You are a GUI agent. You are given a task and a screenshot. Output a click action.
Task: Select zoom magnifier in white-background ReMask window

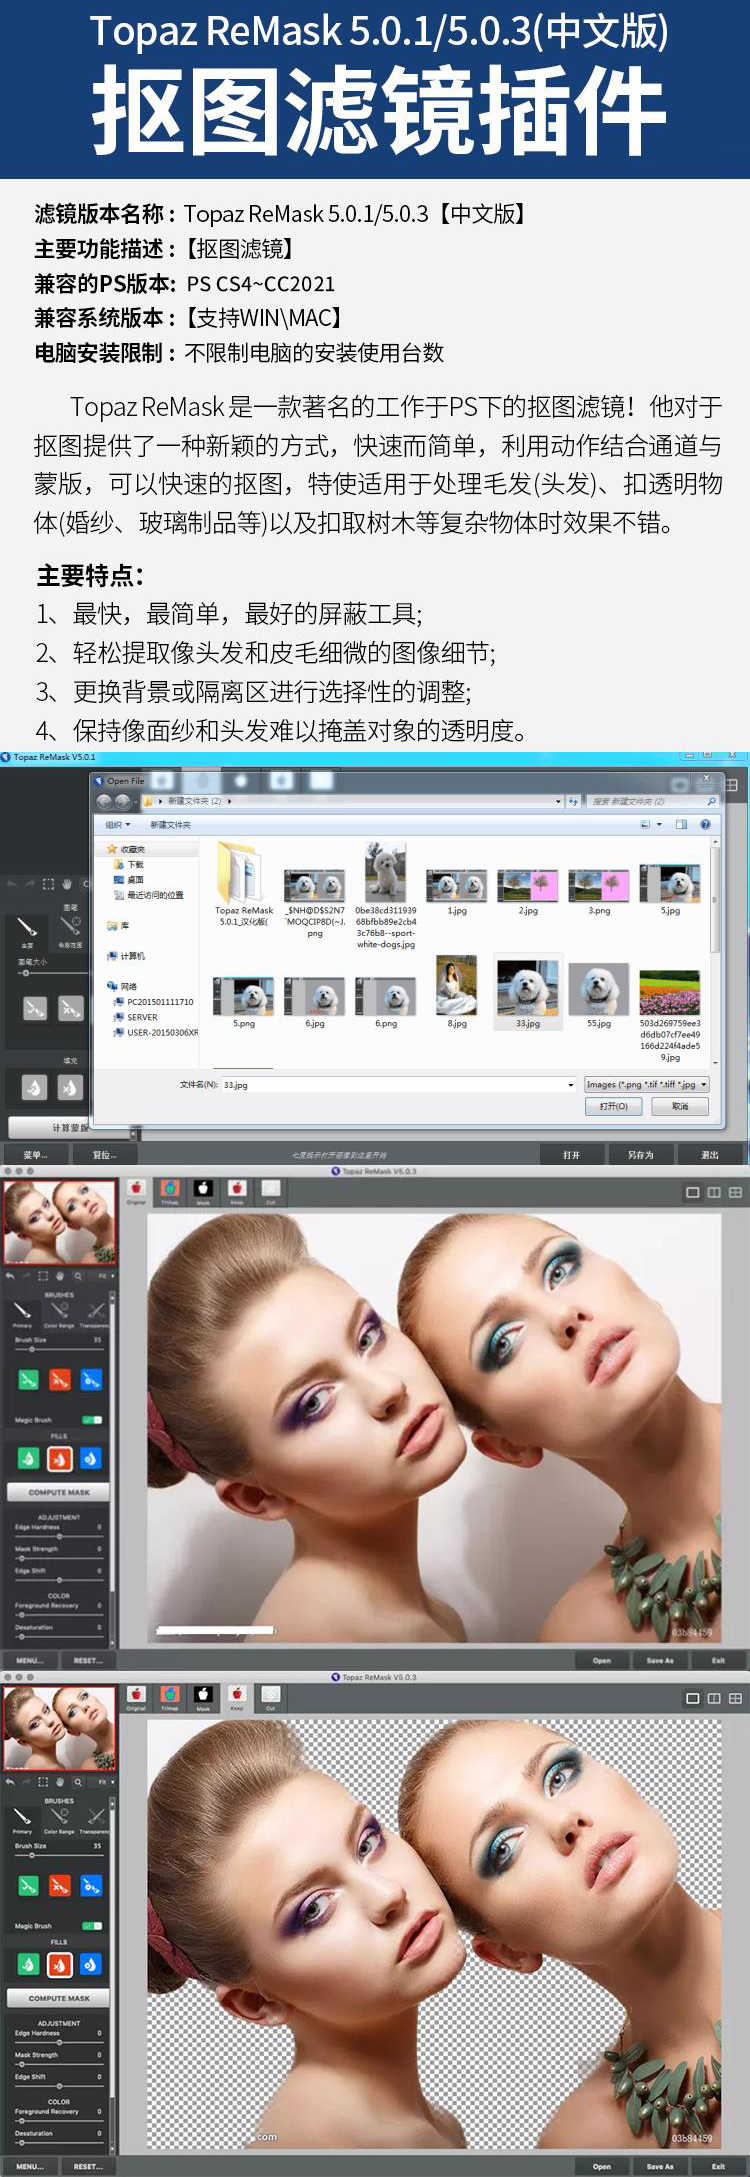[77, 1277]
